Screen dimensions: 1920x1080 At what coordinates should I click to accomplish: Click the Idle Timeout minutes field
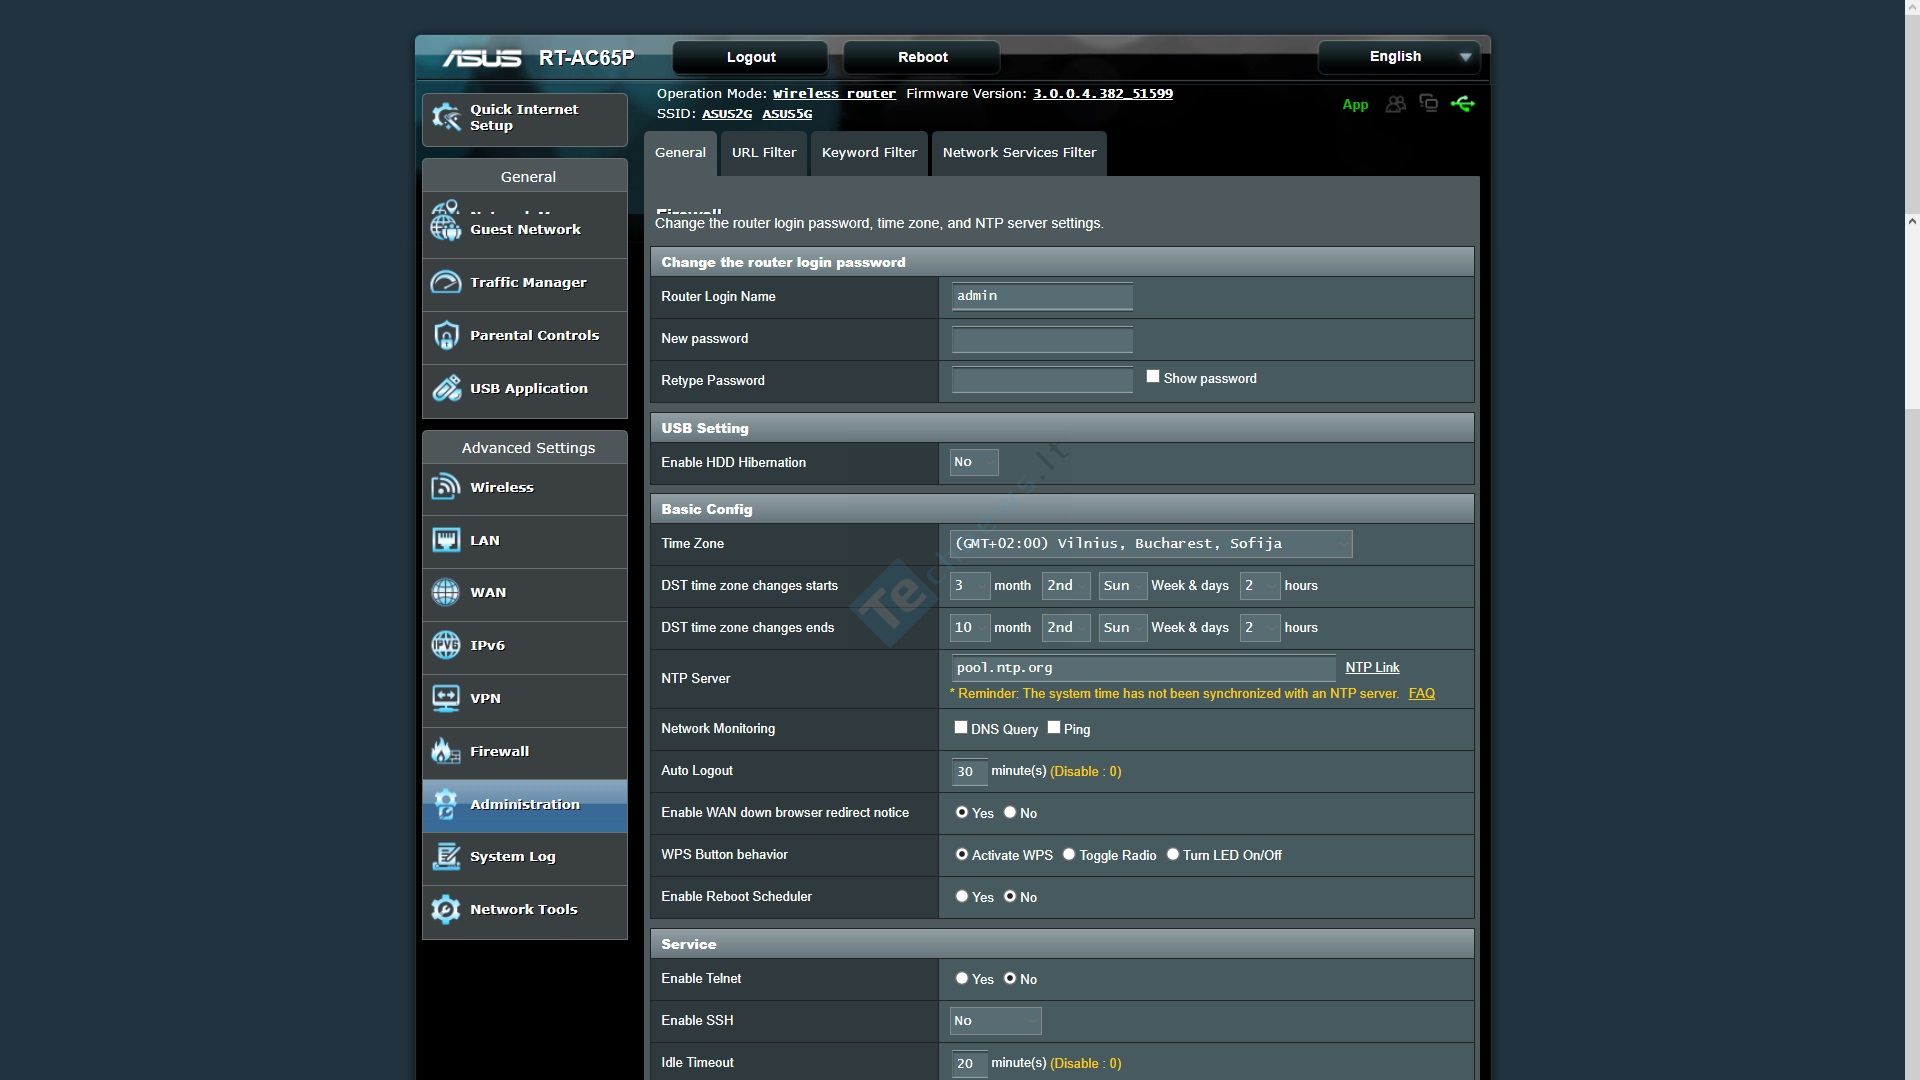(x=969, y=1064)
